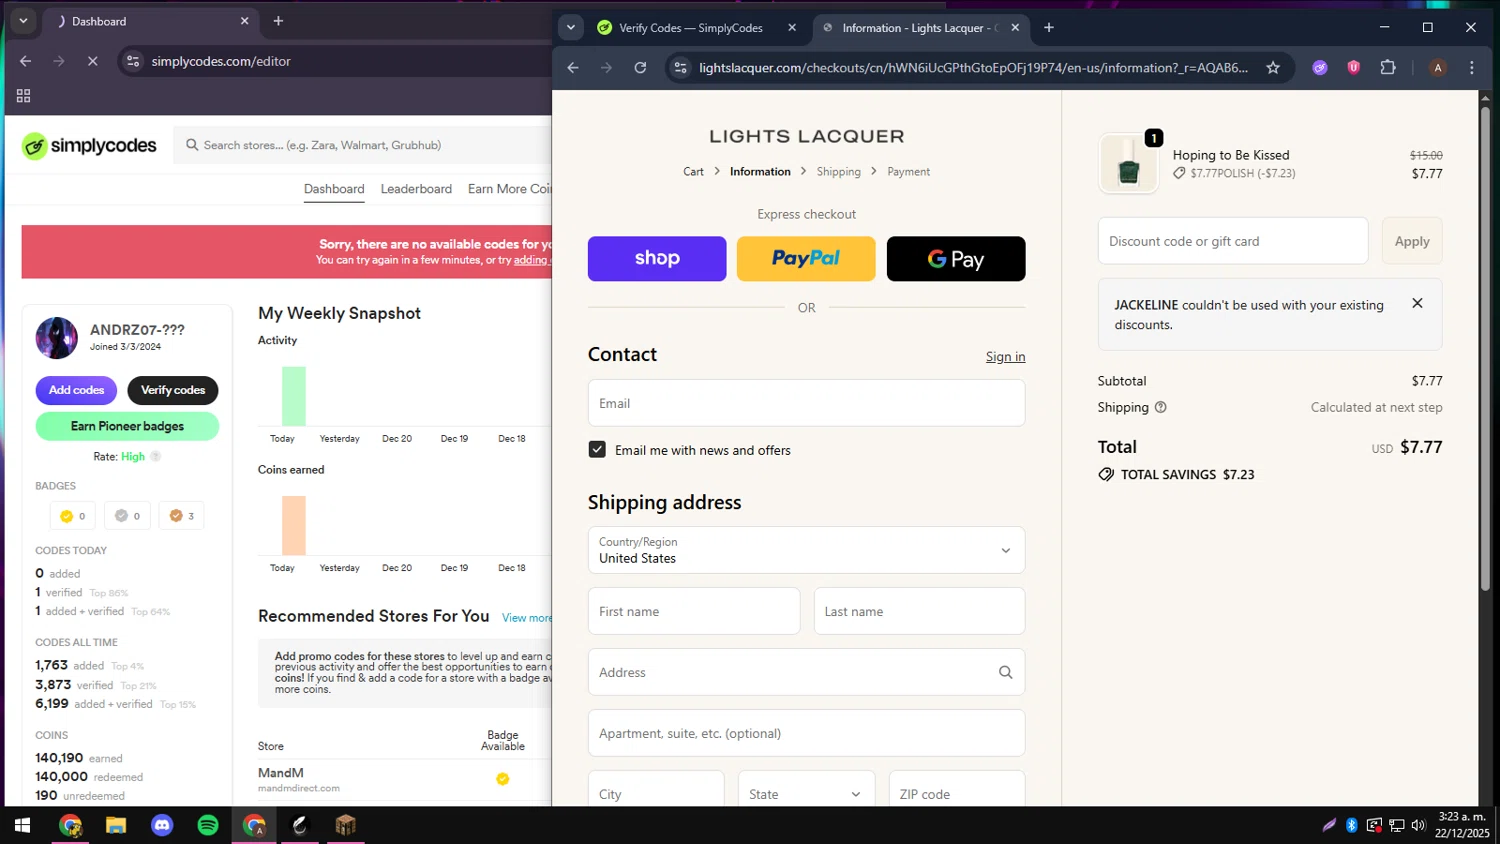The width and height of the screenshot is (1500, 844).
Task: Bookmark this page with the star icon
Action: pyautogui.click(x=1273, y=68)
